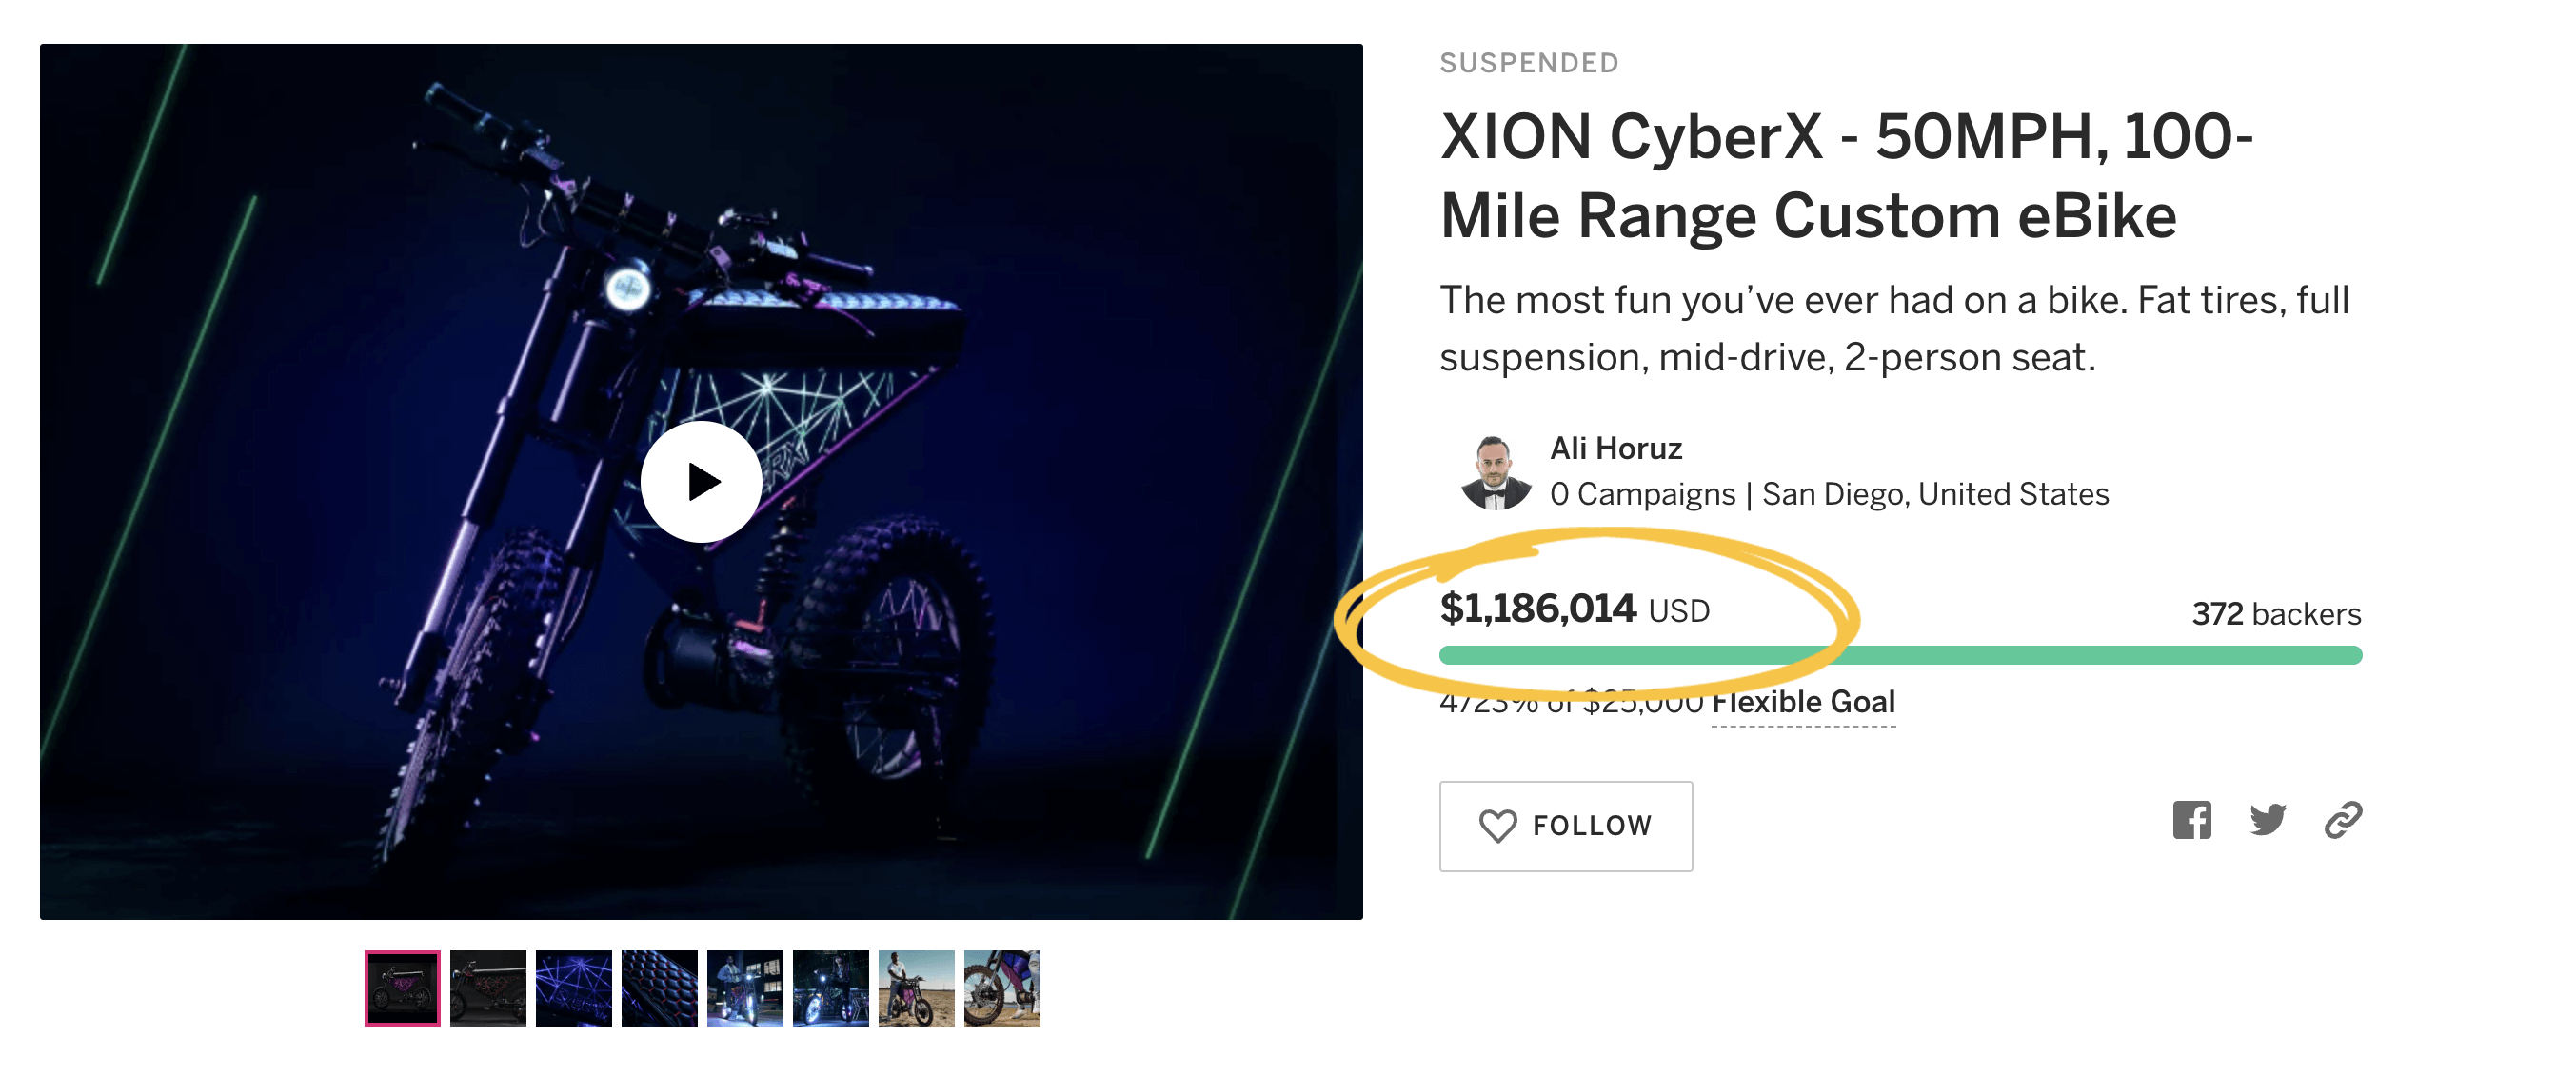Click the heart icon in Follow

(x=1497, y=826)
